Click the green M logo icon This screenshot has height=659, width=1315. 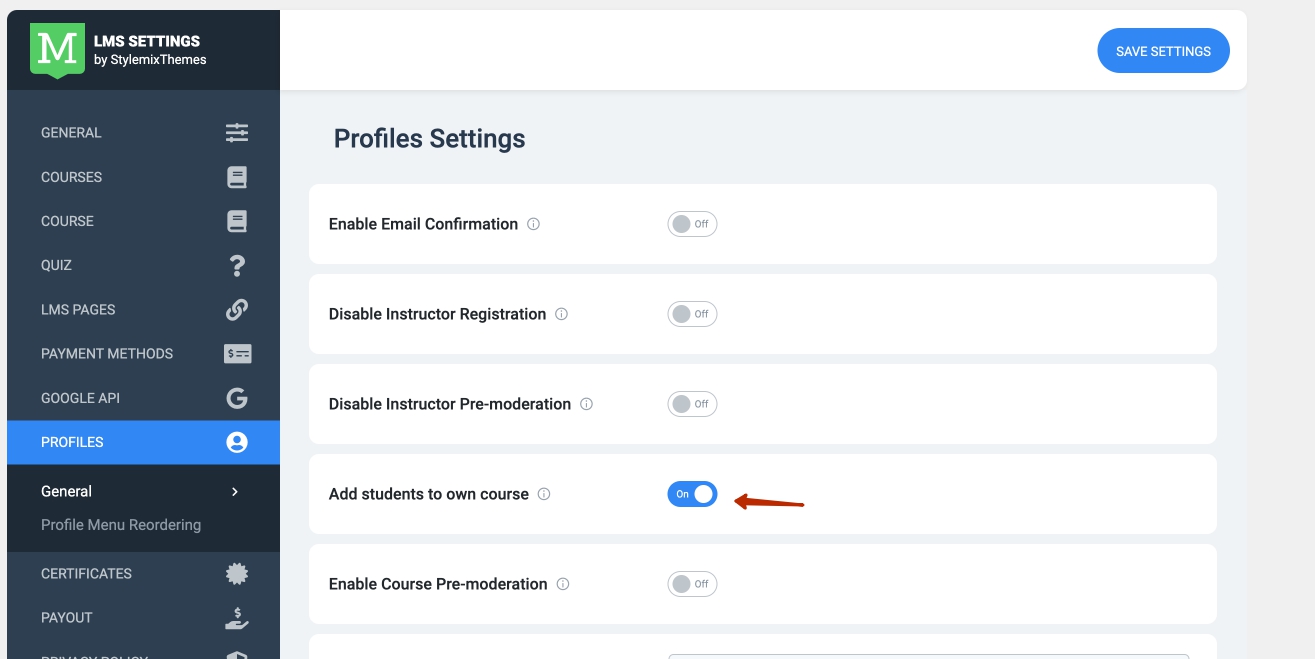pos(56,49)
